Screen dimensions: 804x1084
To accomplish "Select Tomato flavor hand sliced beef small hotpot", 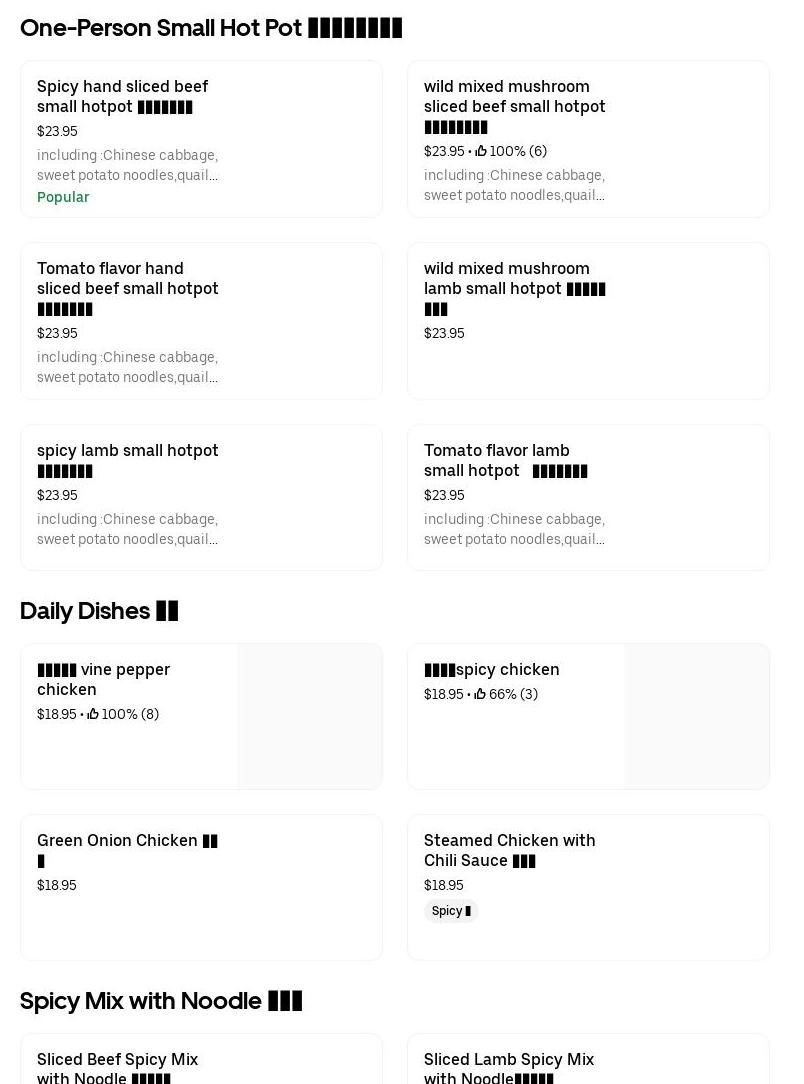I will click(201, 321).
